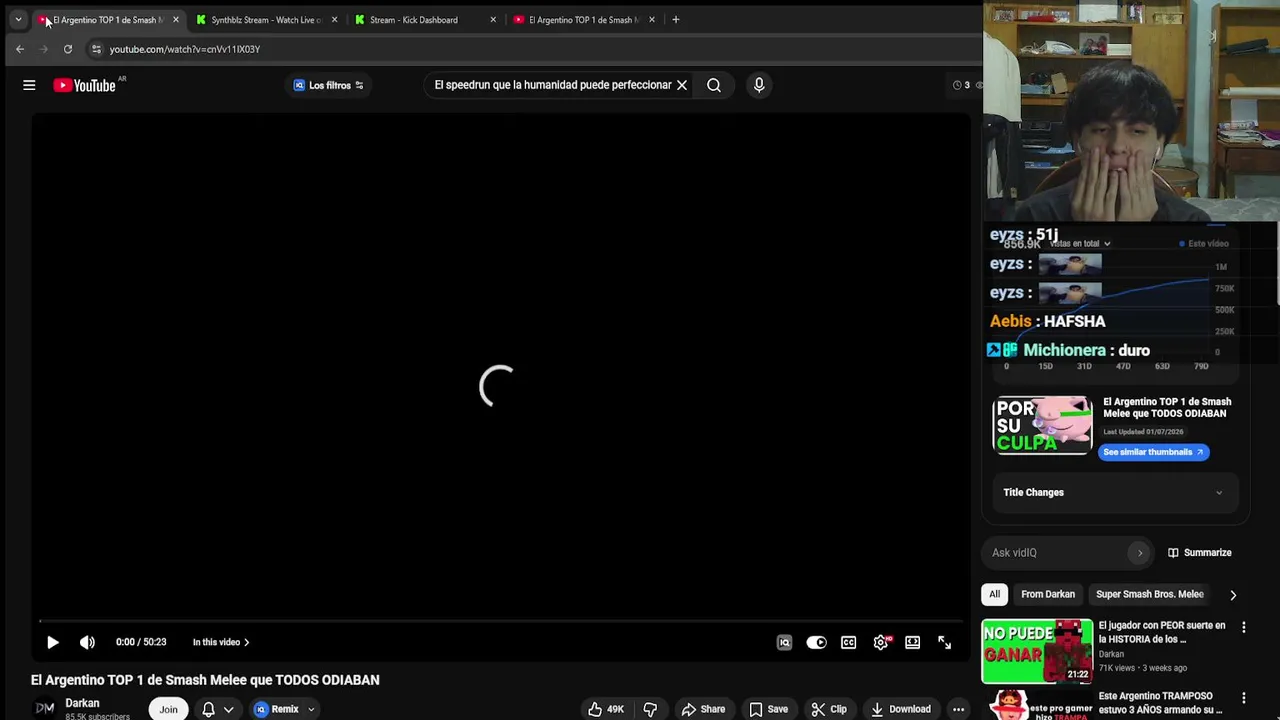Open the POR SU CULPA thumbnail preview
This screenshot has width=1280, height=720.
pos(1042,425)
